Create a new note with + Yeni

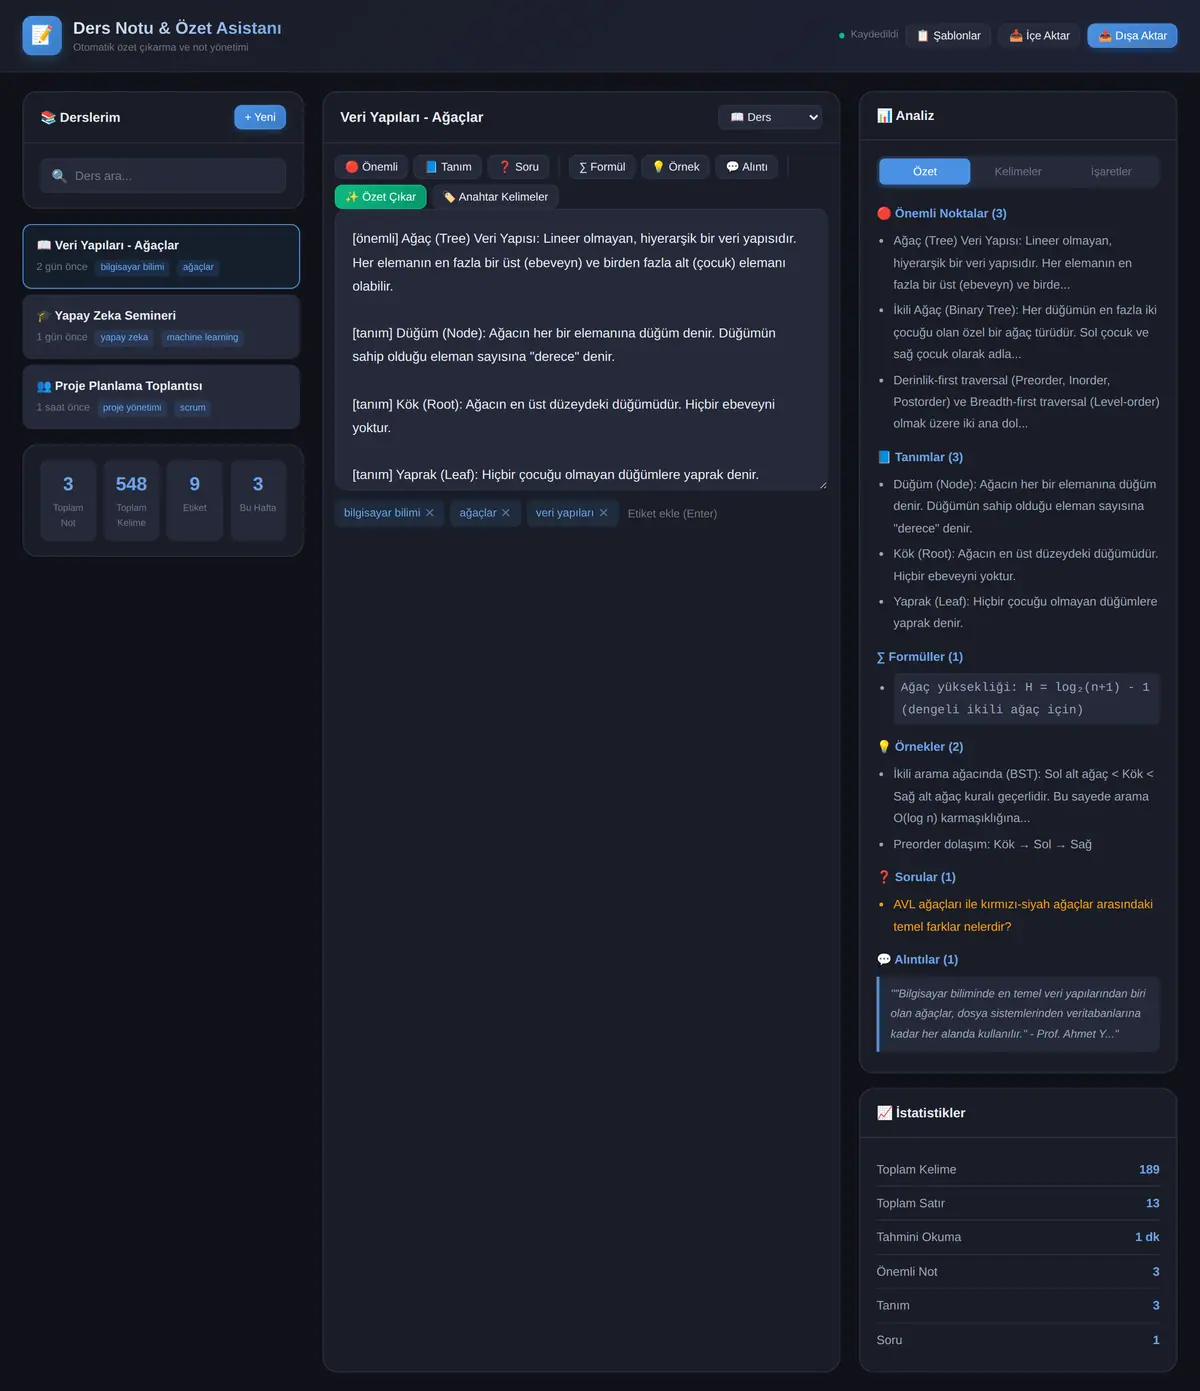(x=260, y=117)
